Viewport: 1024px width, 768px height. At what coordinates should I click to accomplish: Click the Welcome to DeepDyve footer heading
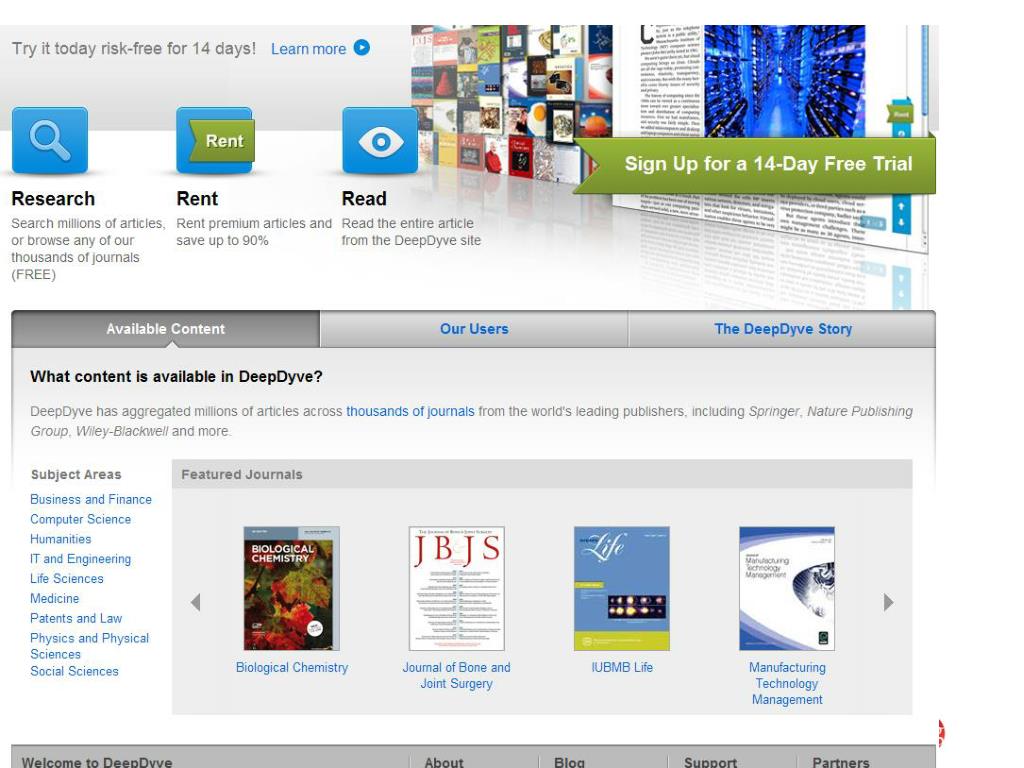[x=97, y=762]
